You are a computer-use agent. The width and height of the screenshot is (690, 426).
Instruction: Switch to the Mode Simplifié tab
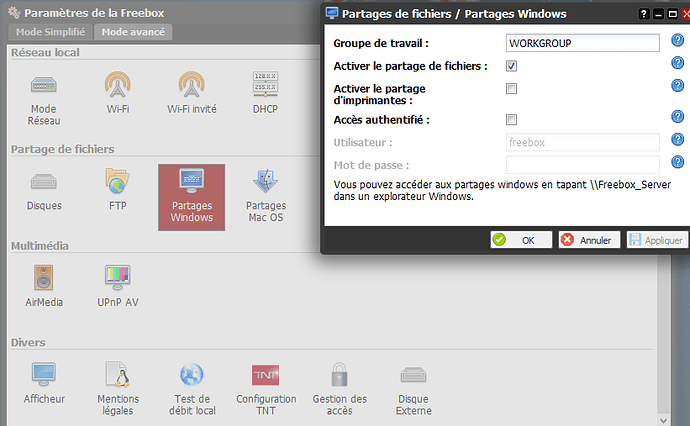pyautogui.click(x=50, y=32)
